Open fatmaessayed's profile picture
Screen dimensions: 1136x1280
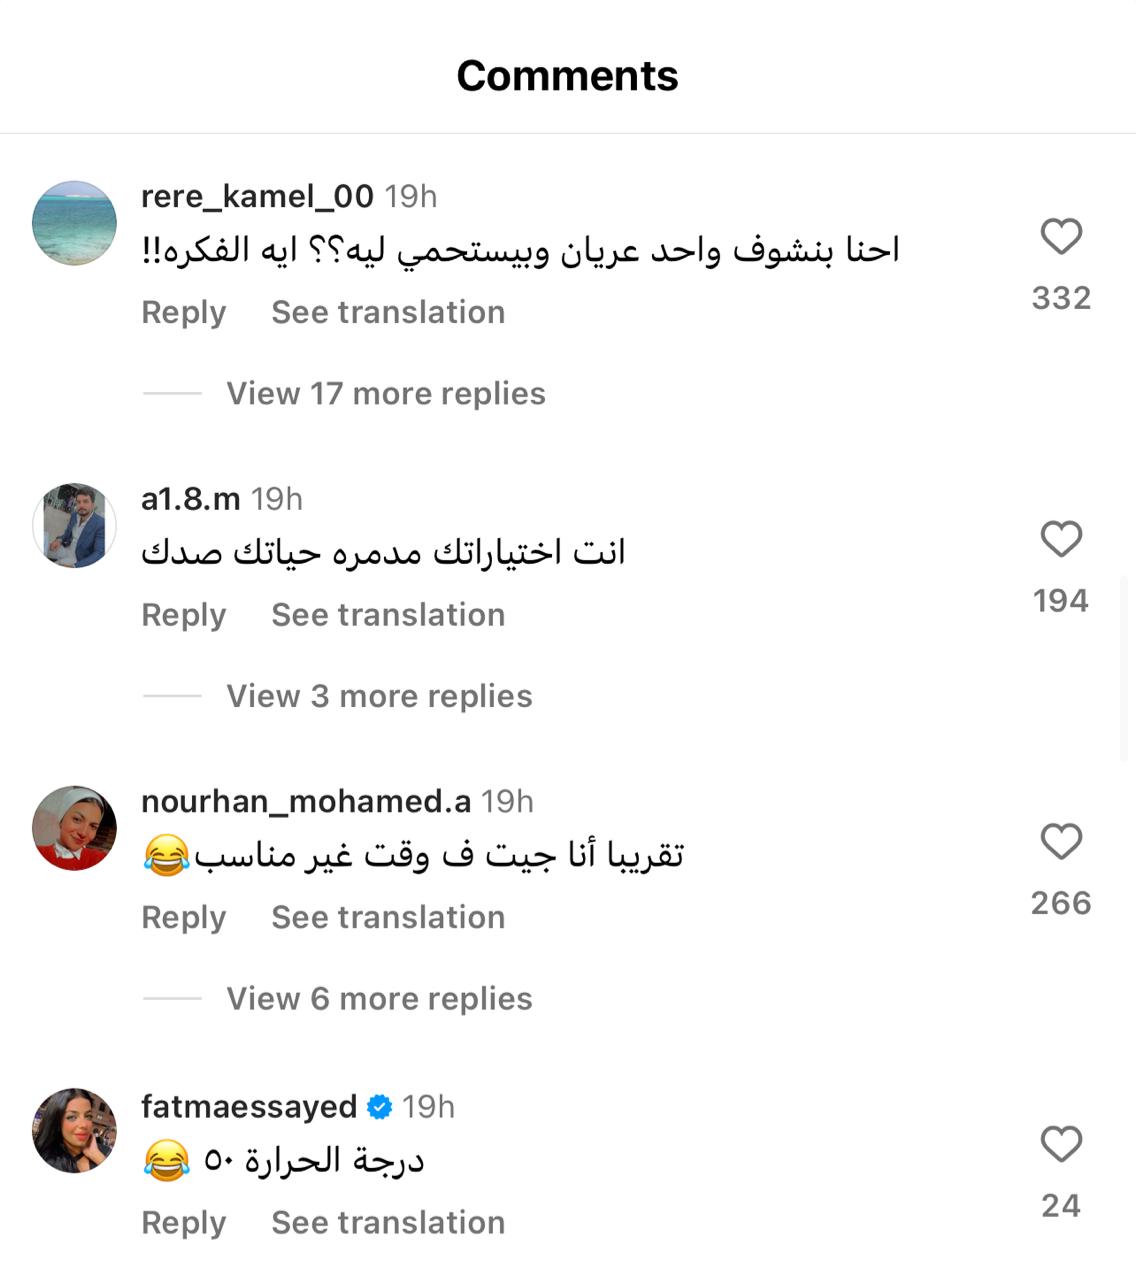[75, 1131]
